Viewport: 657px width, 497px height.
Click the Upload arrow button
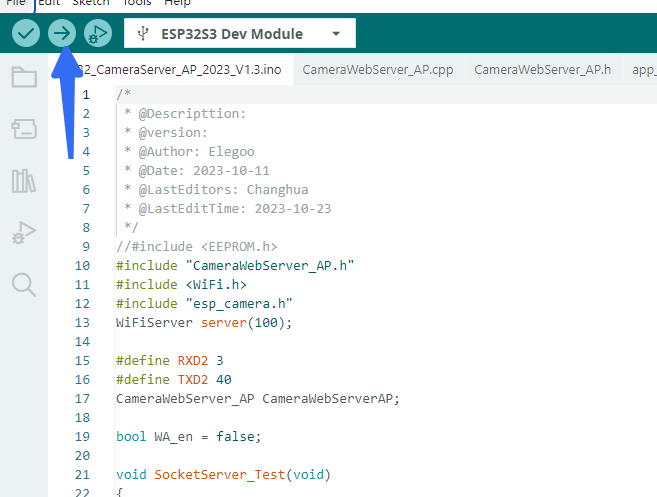pos(62,33)
